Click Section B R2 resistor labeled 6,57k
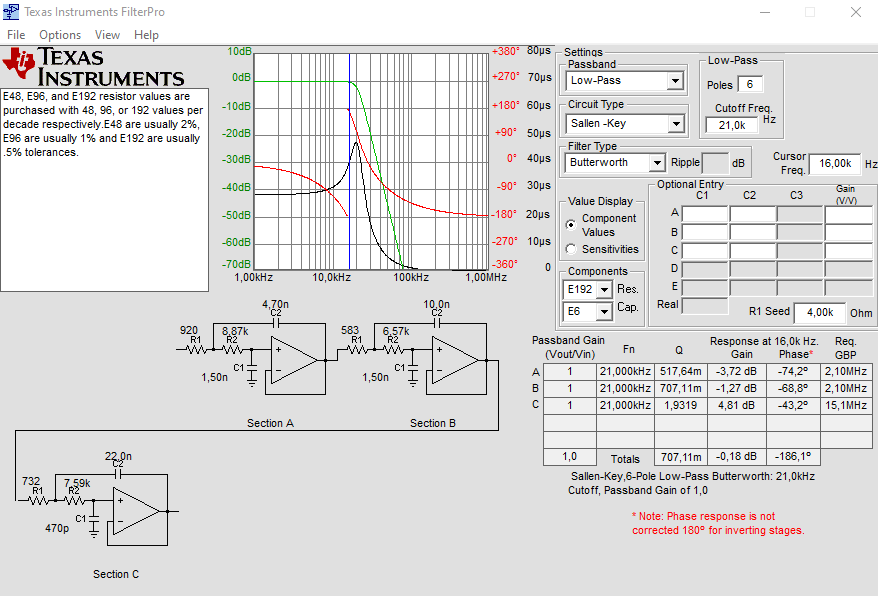 pos(393,350)
